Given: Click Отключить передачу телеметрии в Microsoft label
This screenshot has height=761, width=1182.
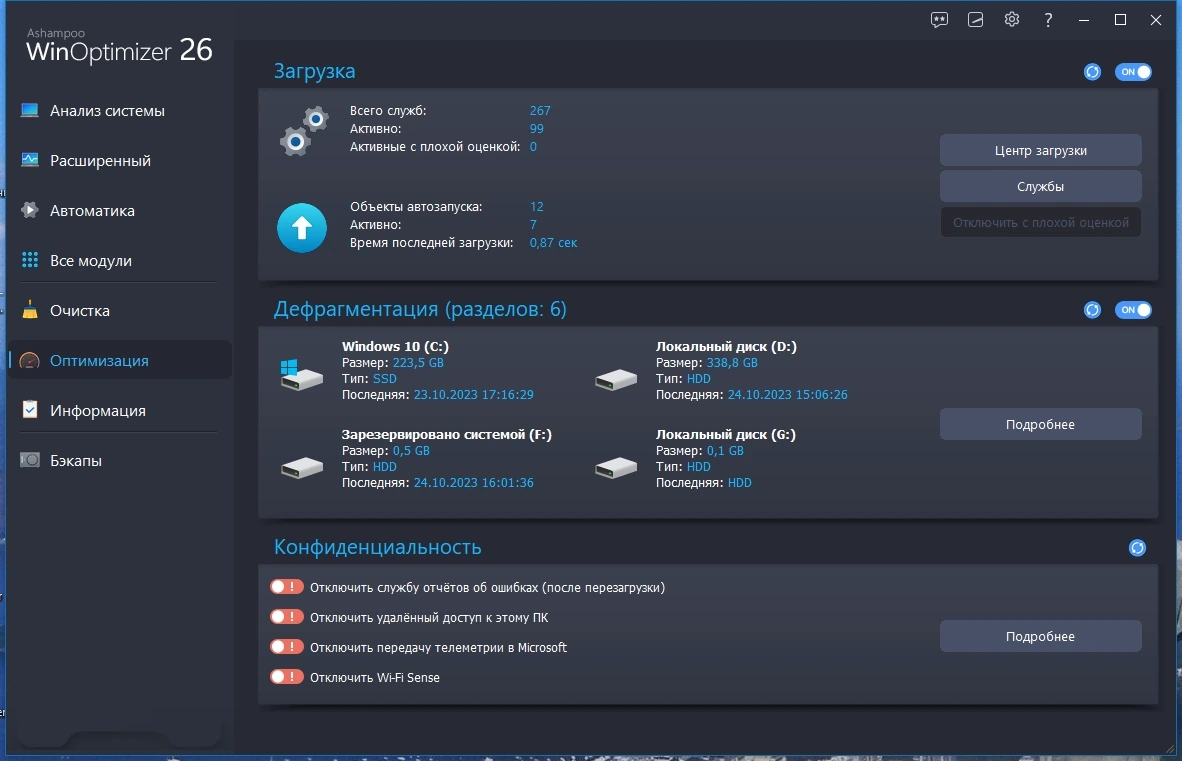Looking at the screenshot, I should coord(438,647).
